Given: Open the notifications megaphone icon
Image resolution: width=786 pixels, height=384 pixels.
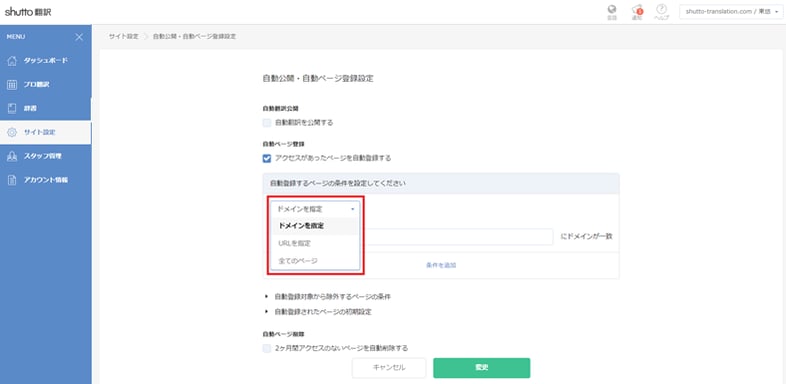Looking at the screenshot, I should click(x=637, y=10).
